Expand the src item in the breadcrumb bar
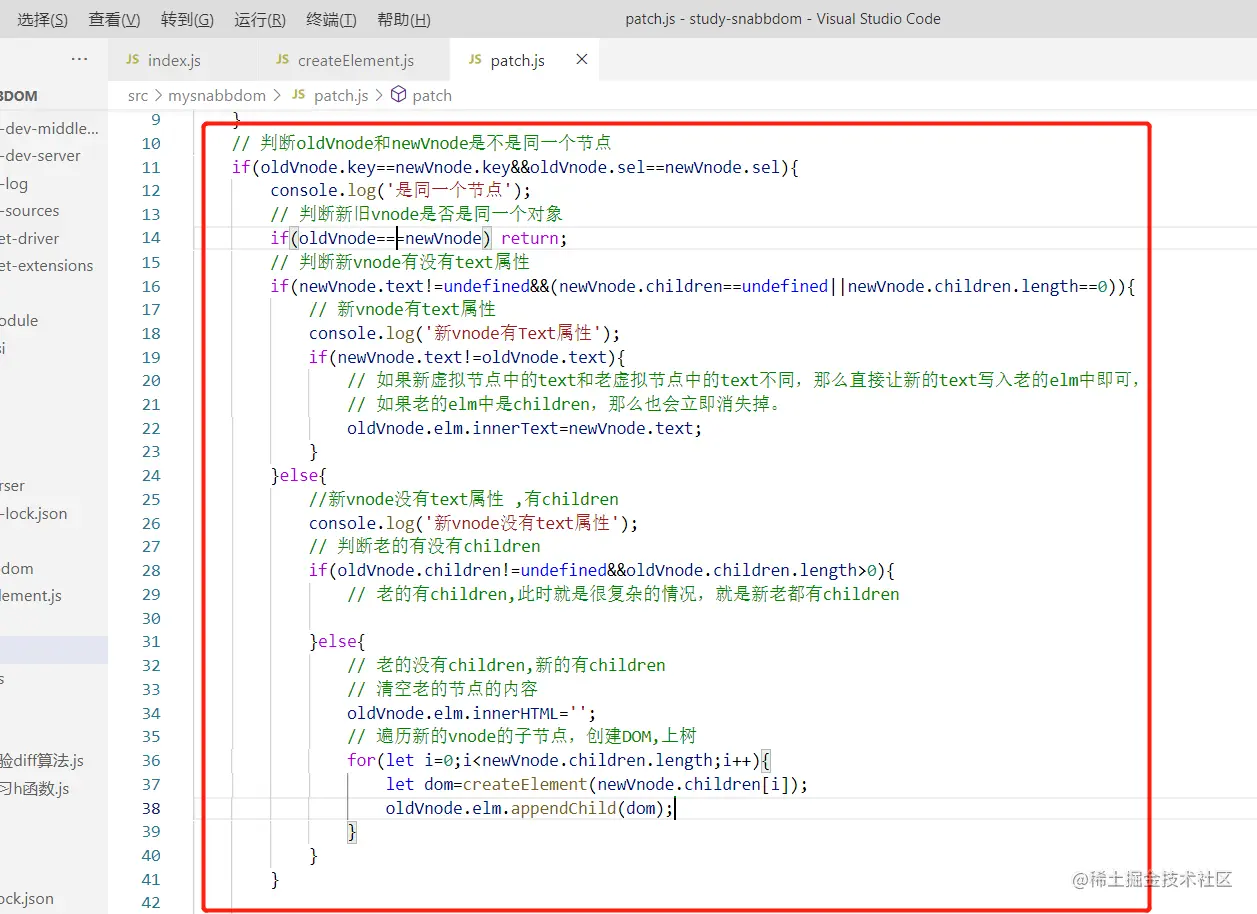 (136, 95)
